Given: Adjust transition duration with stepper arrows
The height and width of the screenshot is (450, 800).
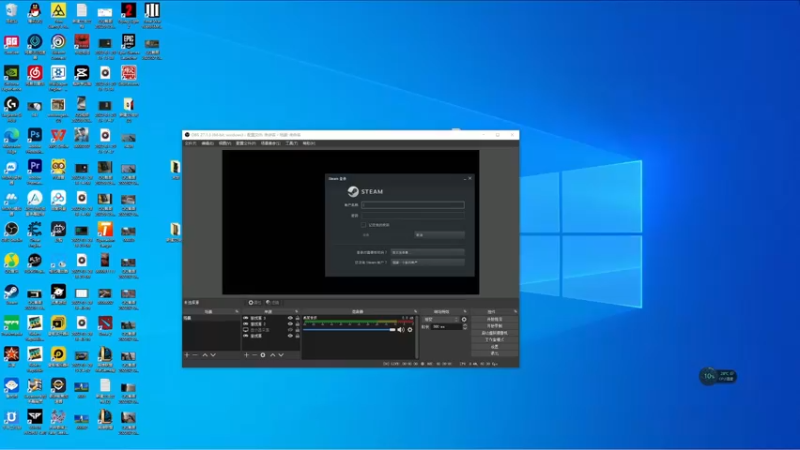Looking at the screenshot, I should [465, 327].
